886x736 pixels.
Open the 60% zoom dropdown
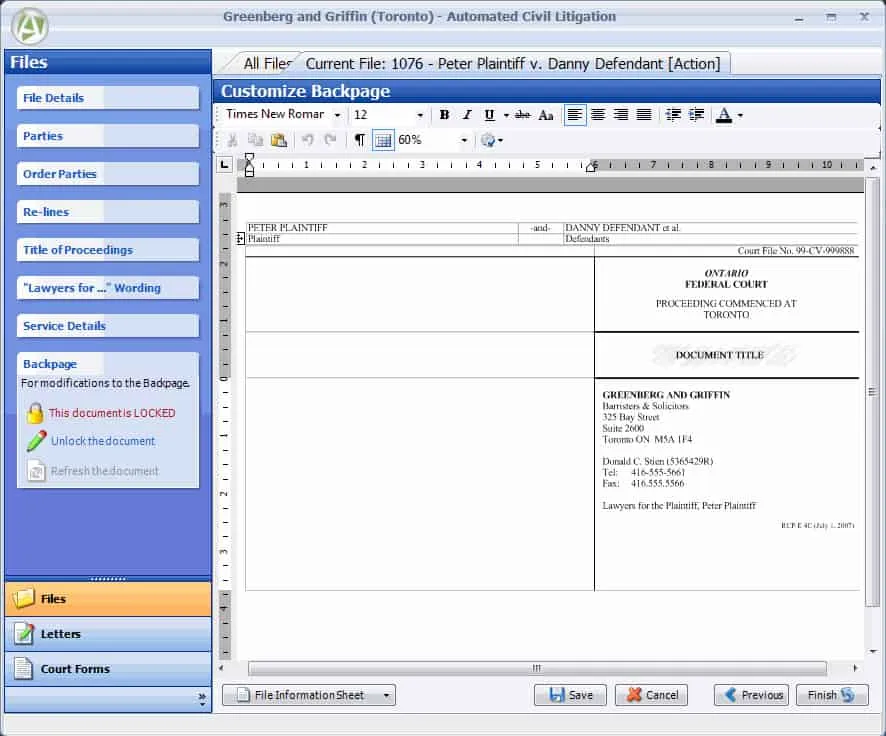pyautogui.click(x=464, y=140)
